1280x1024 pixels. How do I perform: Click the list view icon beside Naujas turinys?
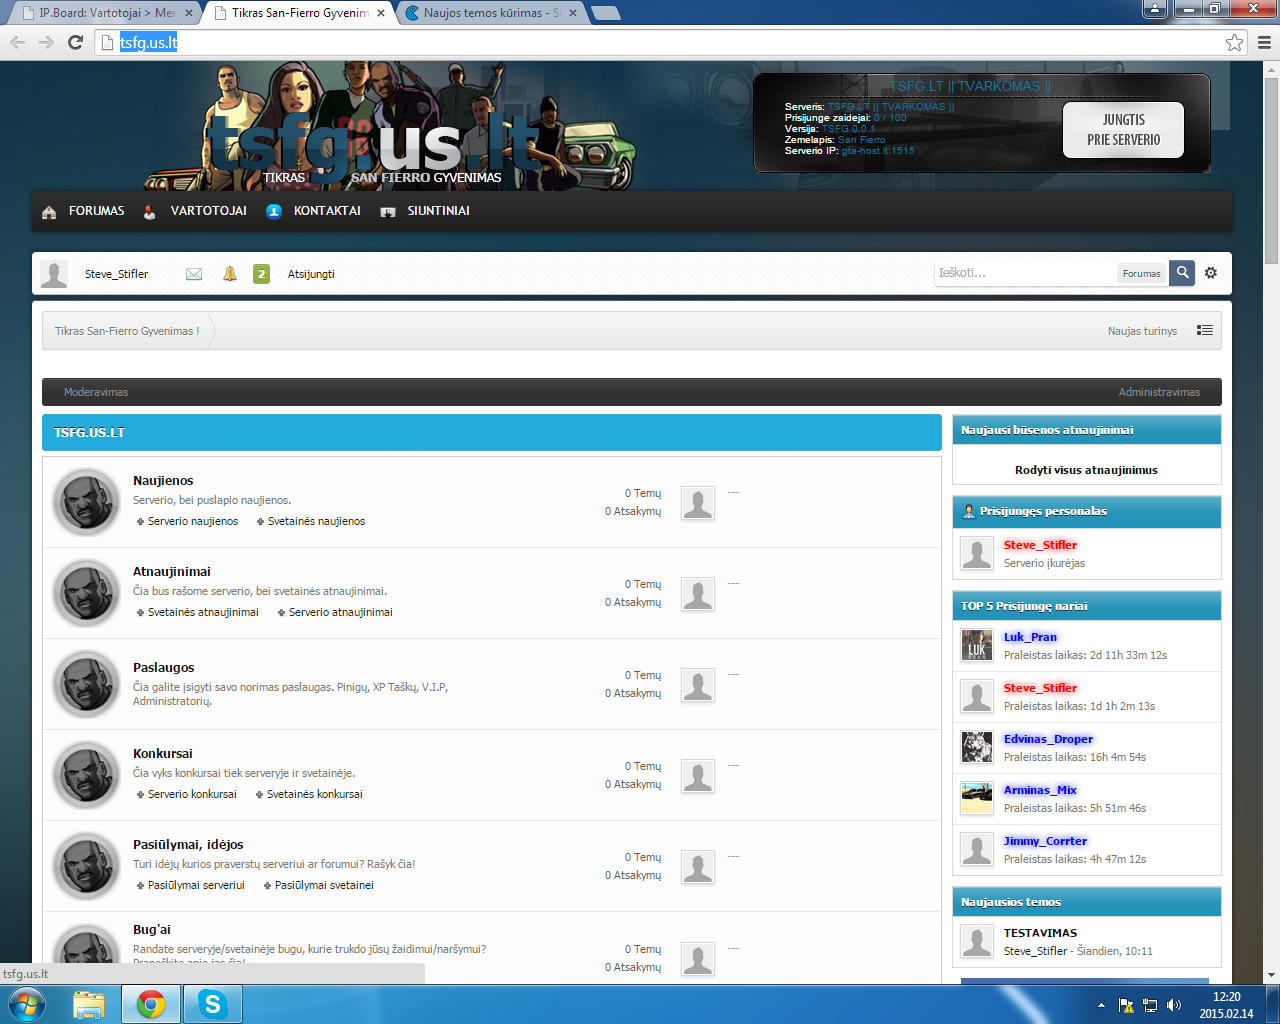(x=1205, y=330)
